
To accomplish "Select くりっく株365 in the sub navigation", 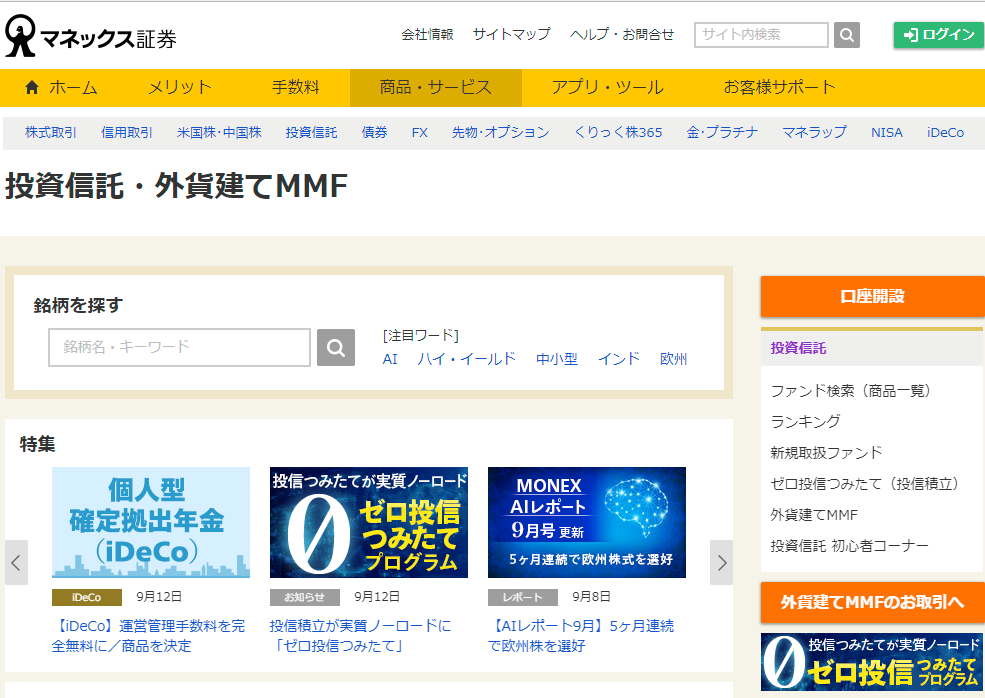I will [x=618, y=133].
